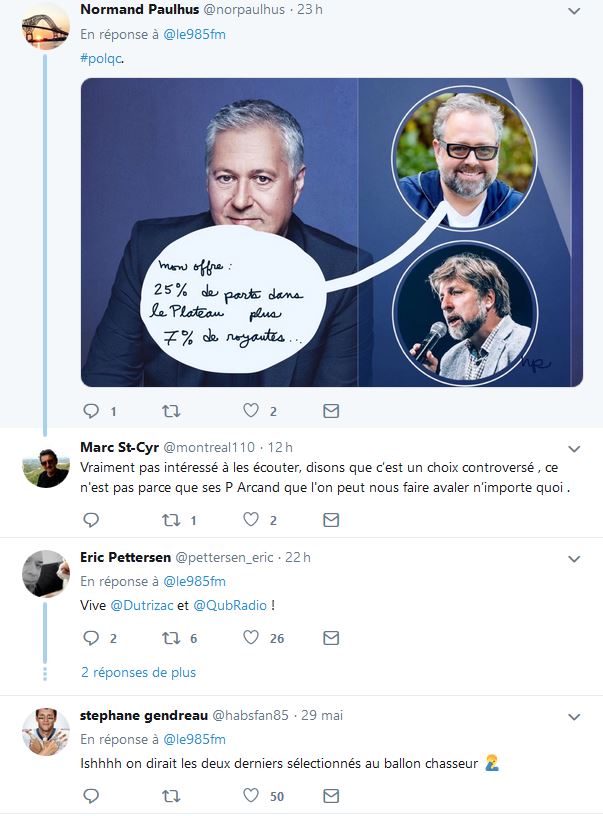This screenshot has height=816, width=603.
Task: Reply to stephane gendreau's tweet
Action: [x=91, y=796]
